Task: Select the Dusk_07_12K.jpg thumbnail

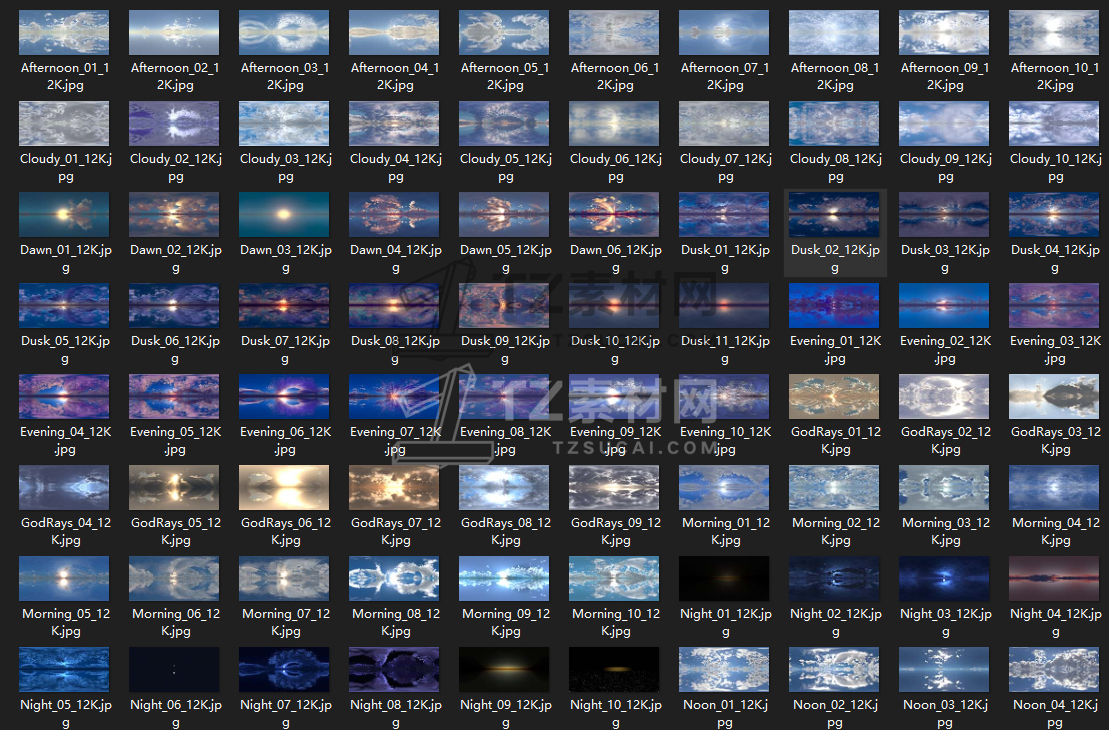Action: (284, 306)
